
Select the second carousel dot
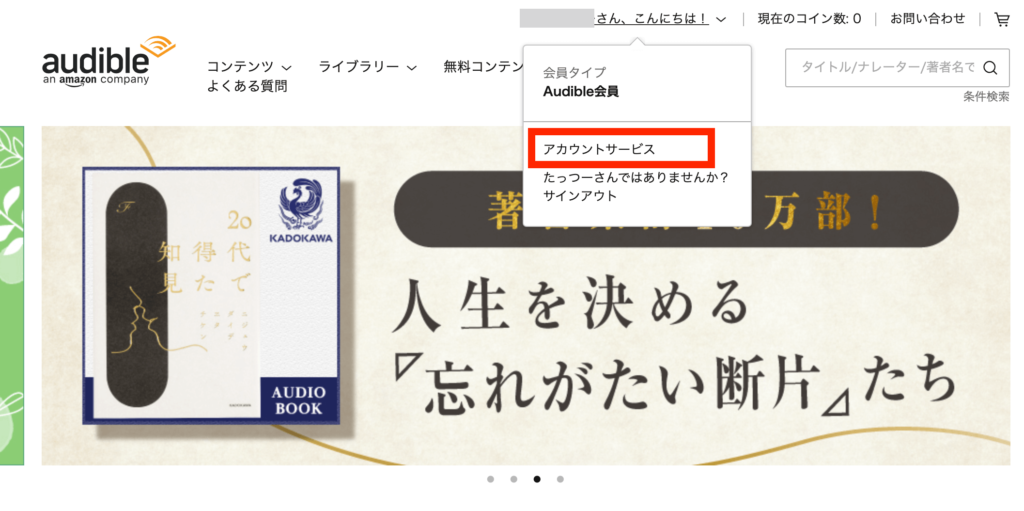pos(514,479)
